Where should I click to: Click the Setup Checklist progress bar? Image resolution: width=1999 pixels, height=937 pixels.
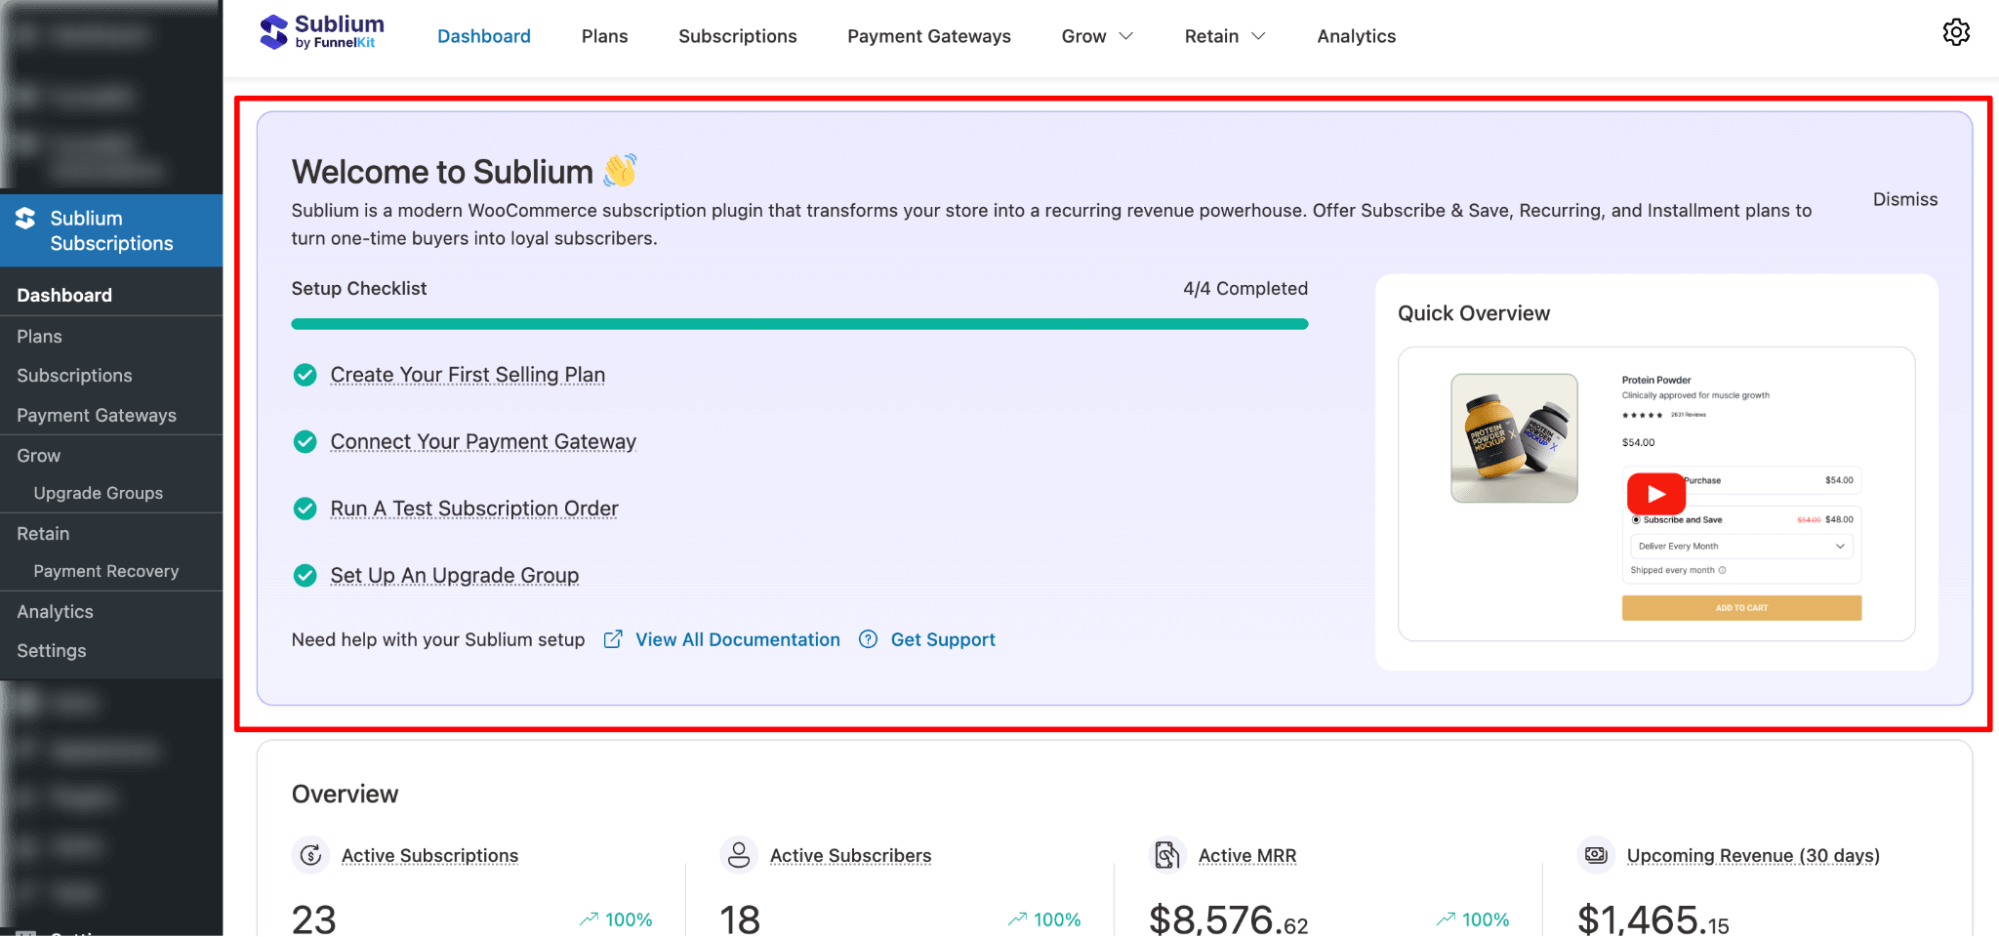click(799, 324)
